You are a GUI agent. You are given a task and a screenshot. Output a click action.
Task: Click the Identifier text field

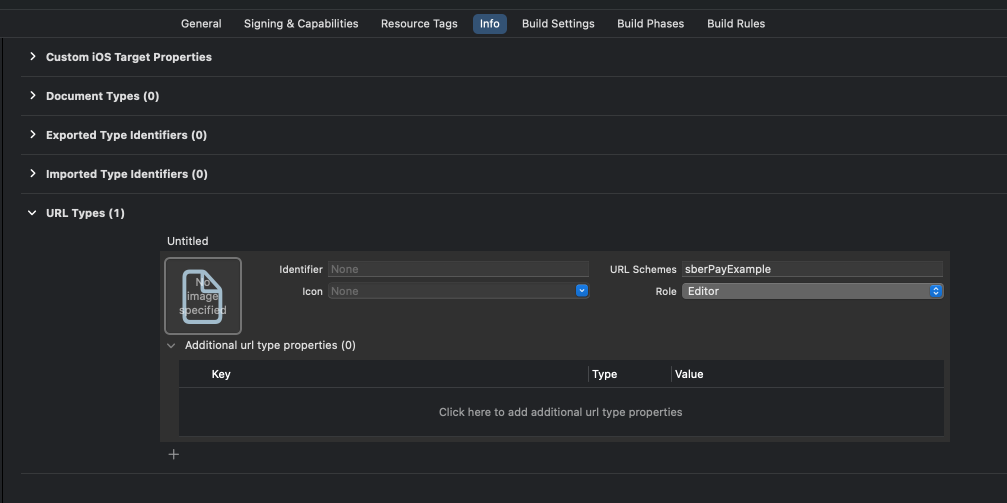pyautogui.click(x=458, y=269)
